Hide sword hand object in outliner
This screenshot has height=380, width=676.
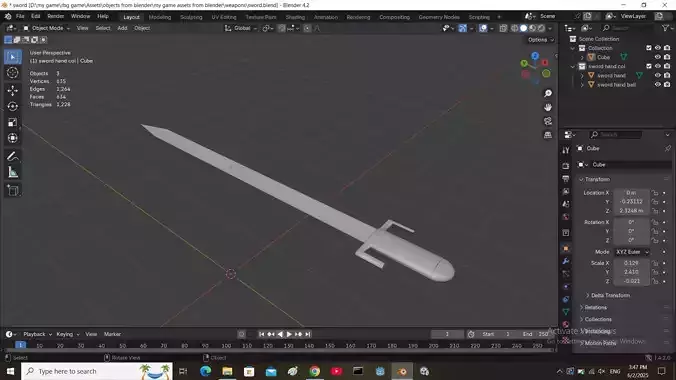[x=657, y=75]
